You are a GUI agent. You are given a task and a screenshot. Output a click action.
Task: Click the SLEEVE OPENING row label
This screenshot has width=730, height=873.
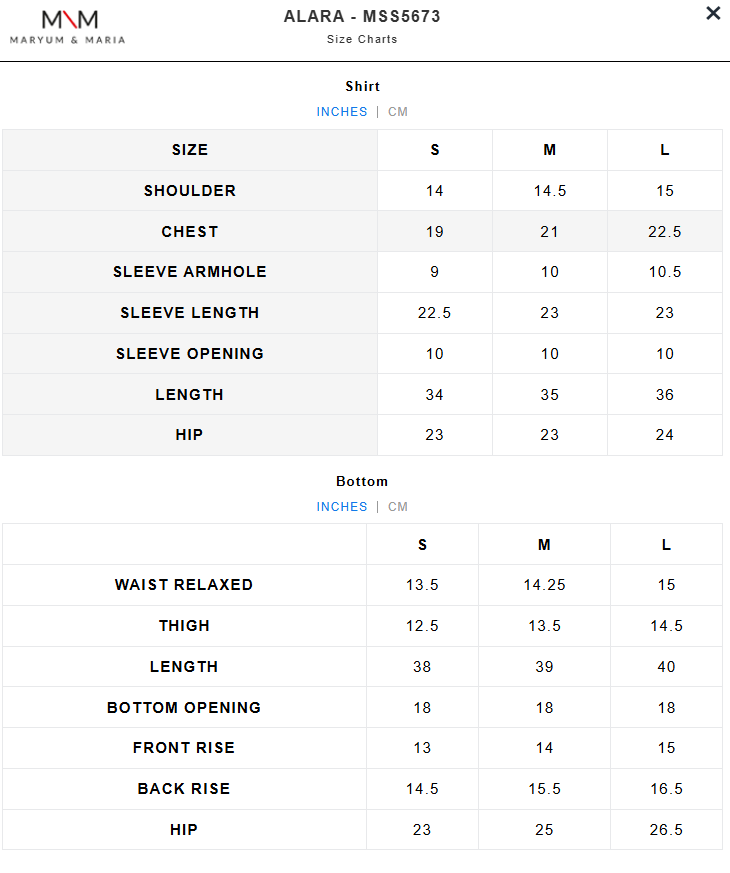pos(190,354)
